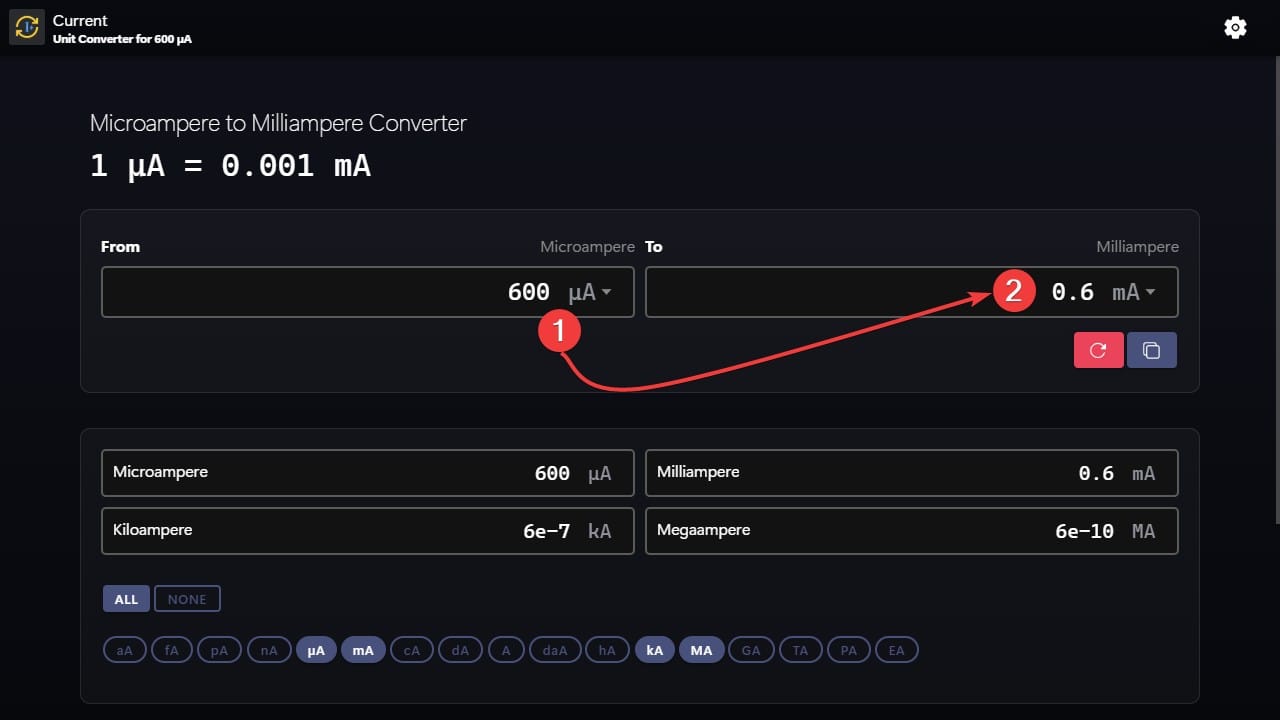
Task: Select the NONE units button
Action: click(187, 598)
